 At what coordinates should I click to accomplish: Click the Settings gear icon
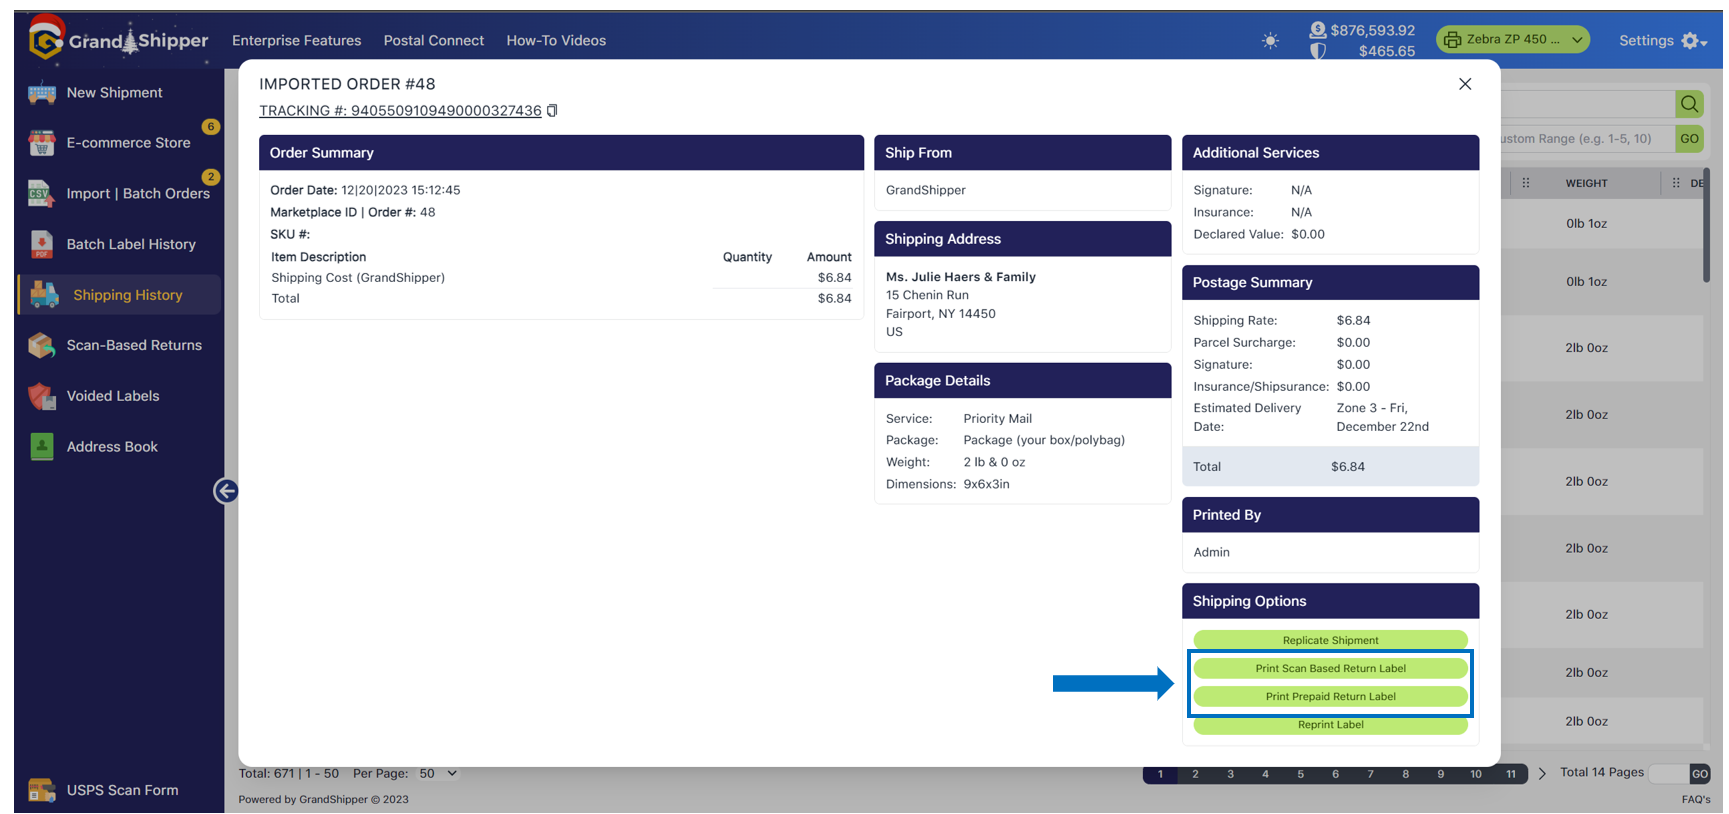1690,41
